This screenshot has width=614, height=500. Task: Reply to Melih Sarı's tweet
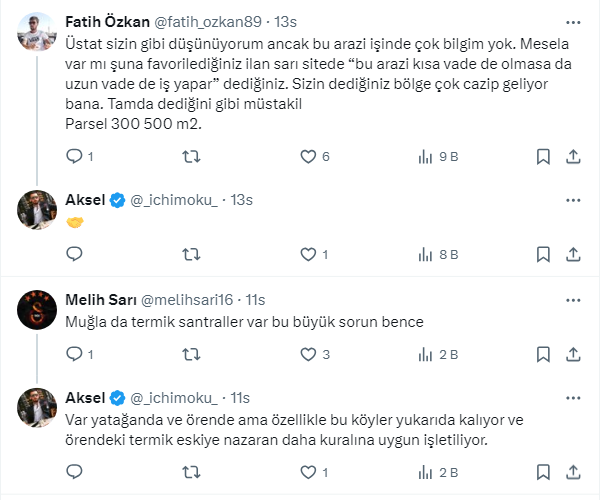(74, 354)
